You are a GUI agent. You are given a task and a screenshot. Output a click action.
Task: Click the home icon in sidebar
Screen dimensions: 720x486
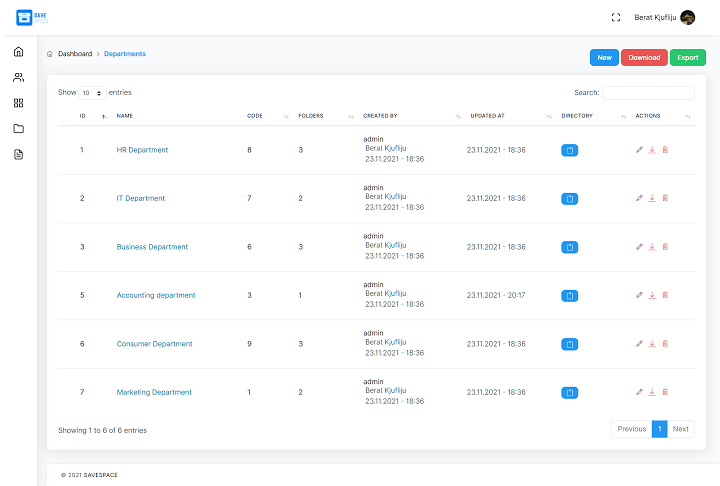[x=18, y=51]
